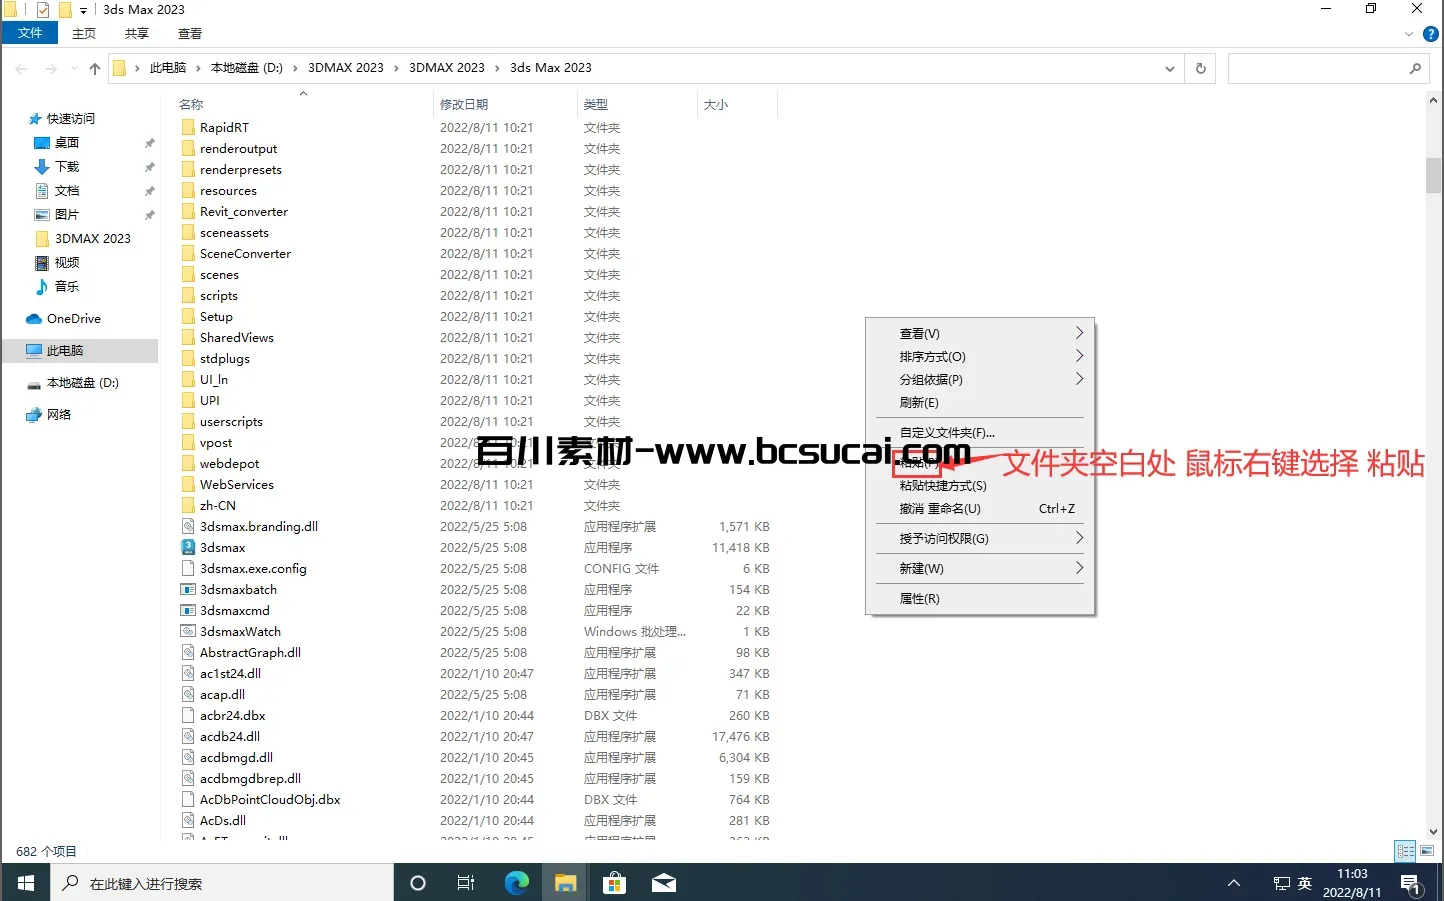Image resolution: width=1444 pixels, height=901 pixels.
Task: Open Pictures in quick access
Action: [66, 215]
